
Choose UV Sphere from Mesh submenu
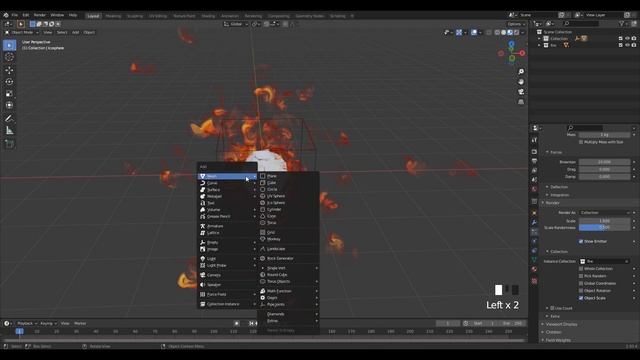point(289,196)
